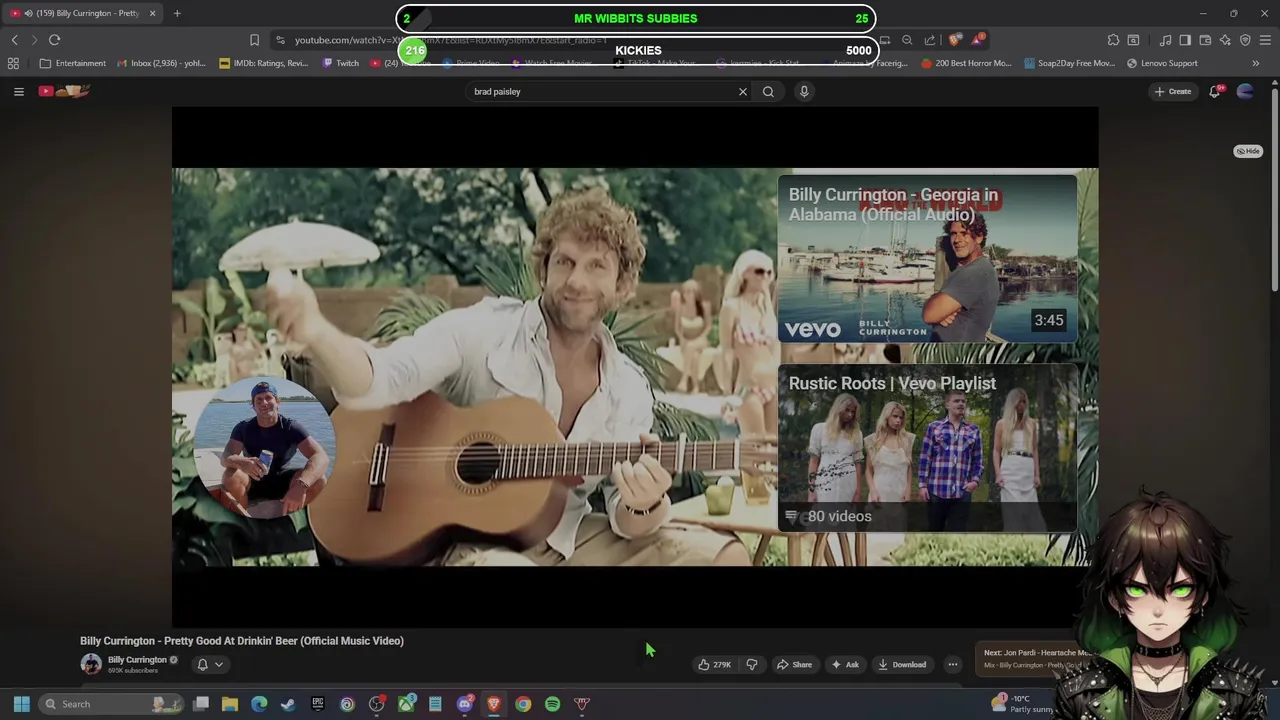The height and width of the screenshot is (720, 1280).
Task: Open Spotify from taskbar
Action: click(552, 704)
